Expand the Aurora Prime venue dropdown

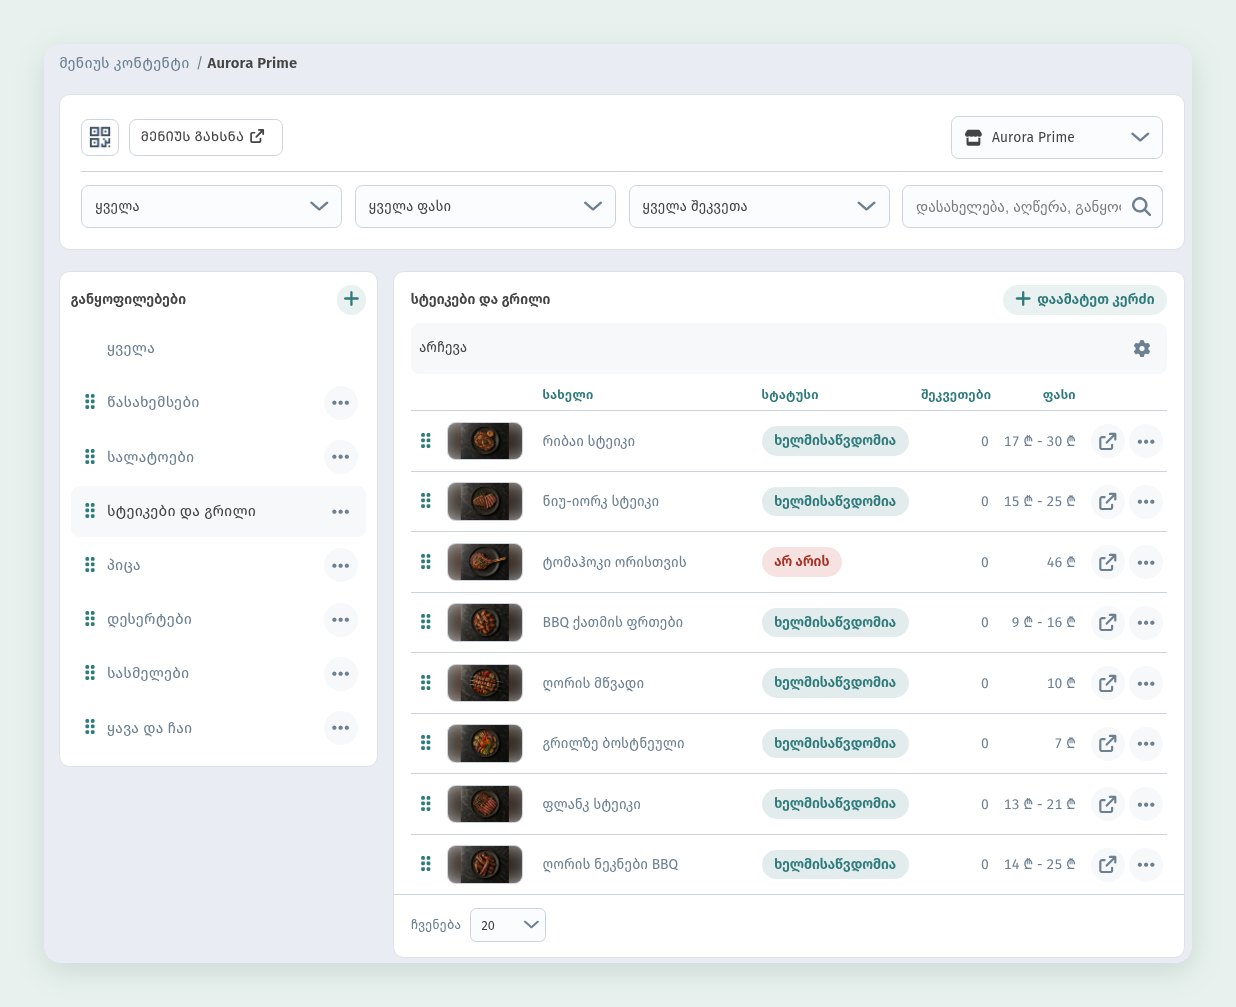pos(1057,138)
